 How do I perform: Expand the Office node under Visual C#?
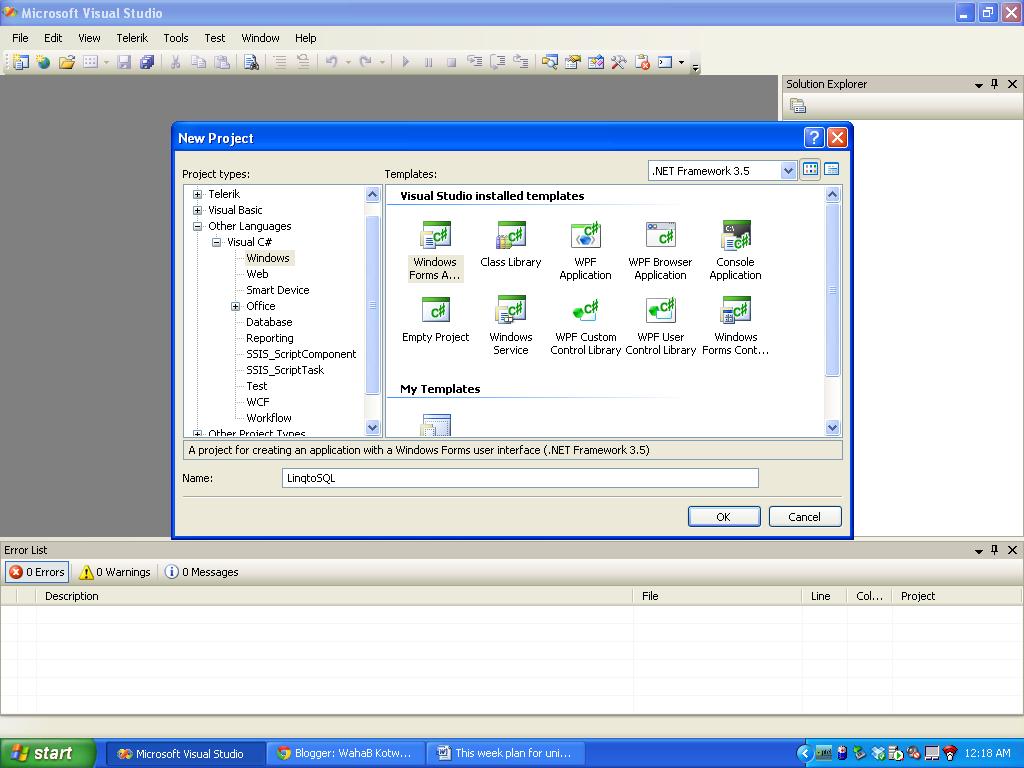coord(234,306)
